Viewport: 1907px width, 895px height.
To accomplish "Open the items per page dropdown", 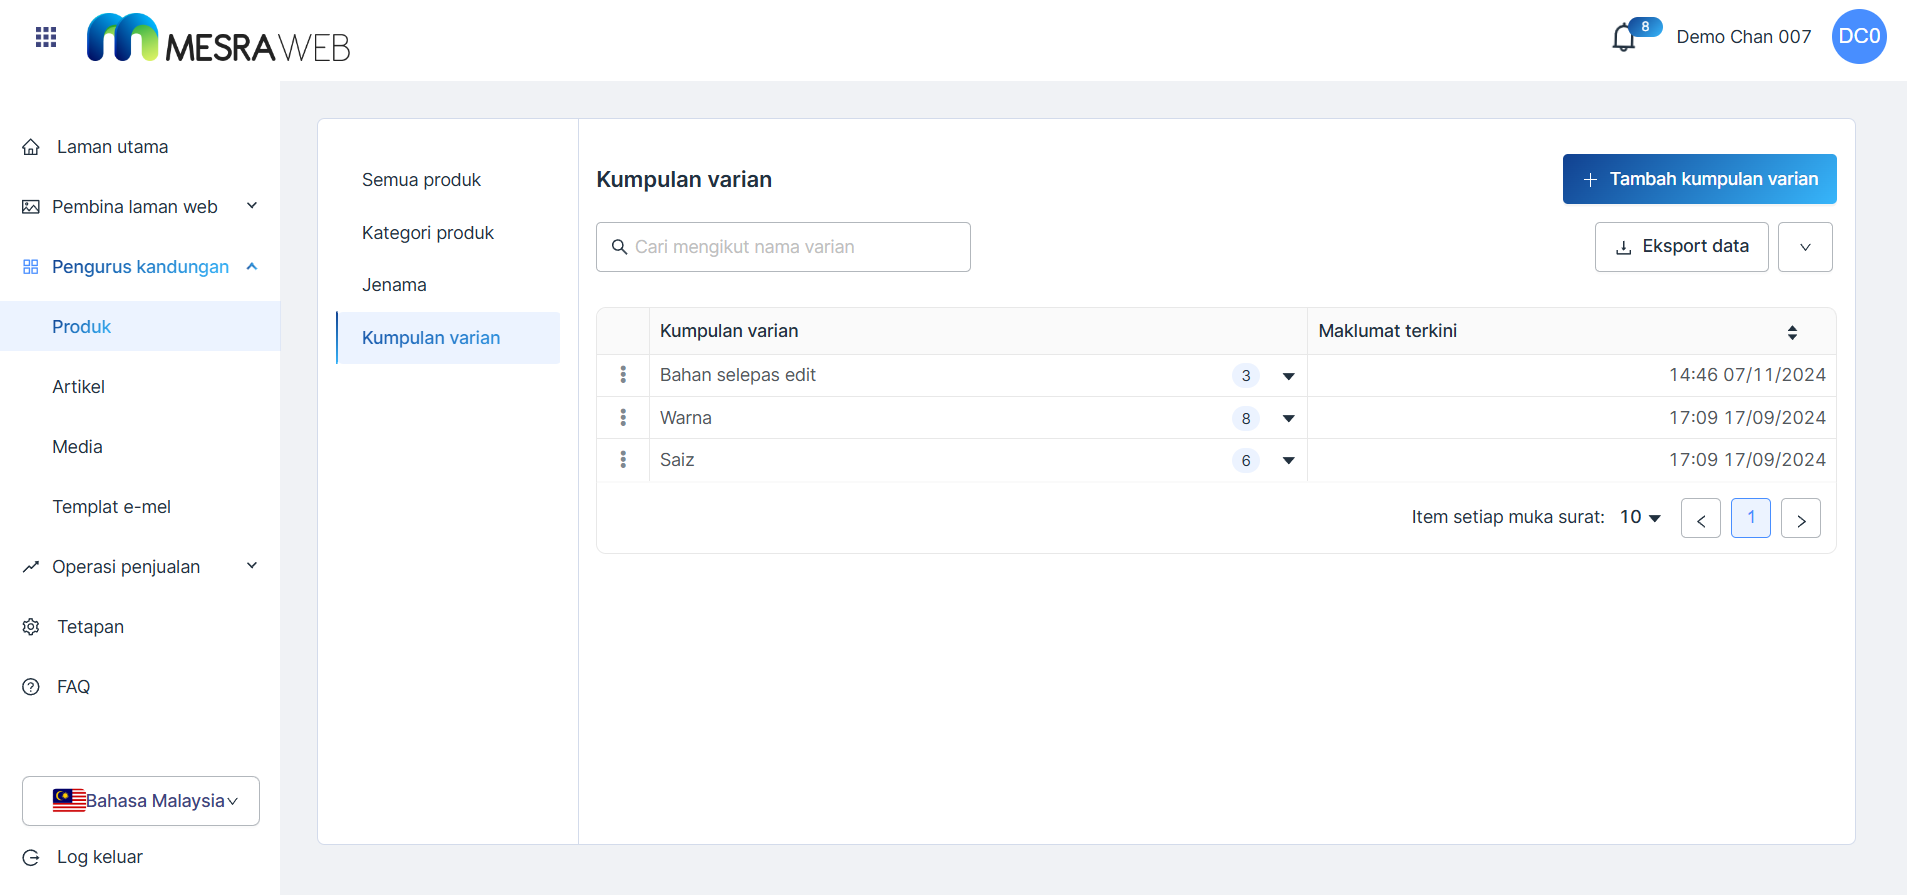I will coord(1640,517).
